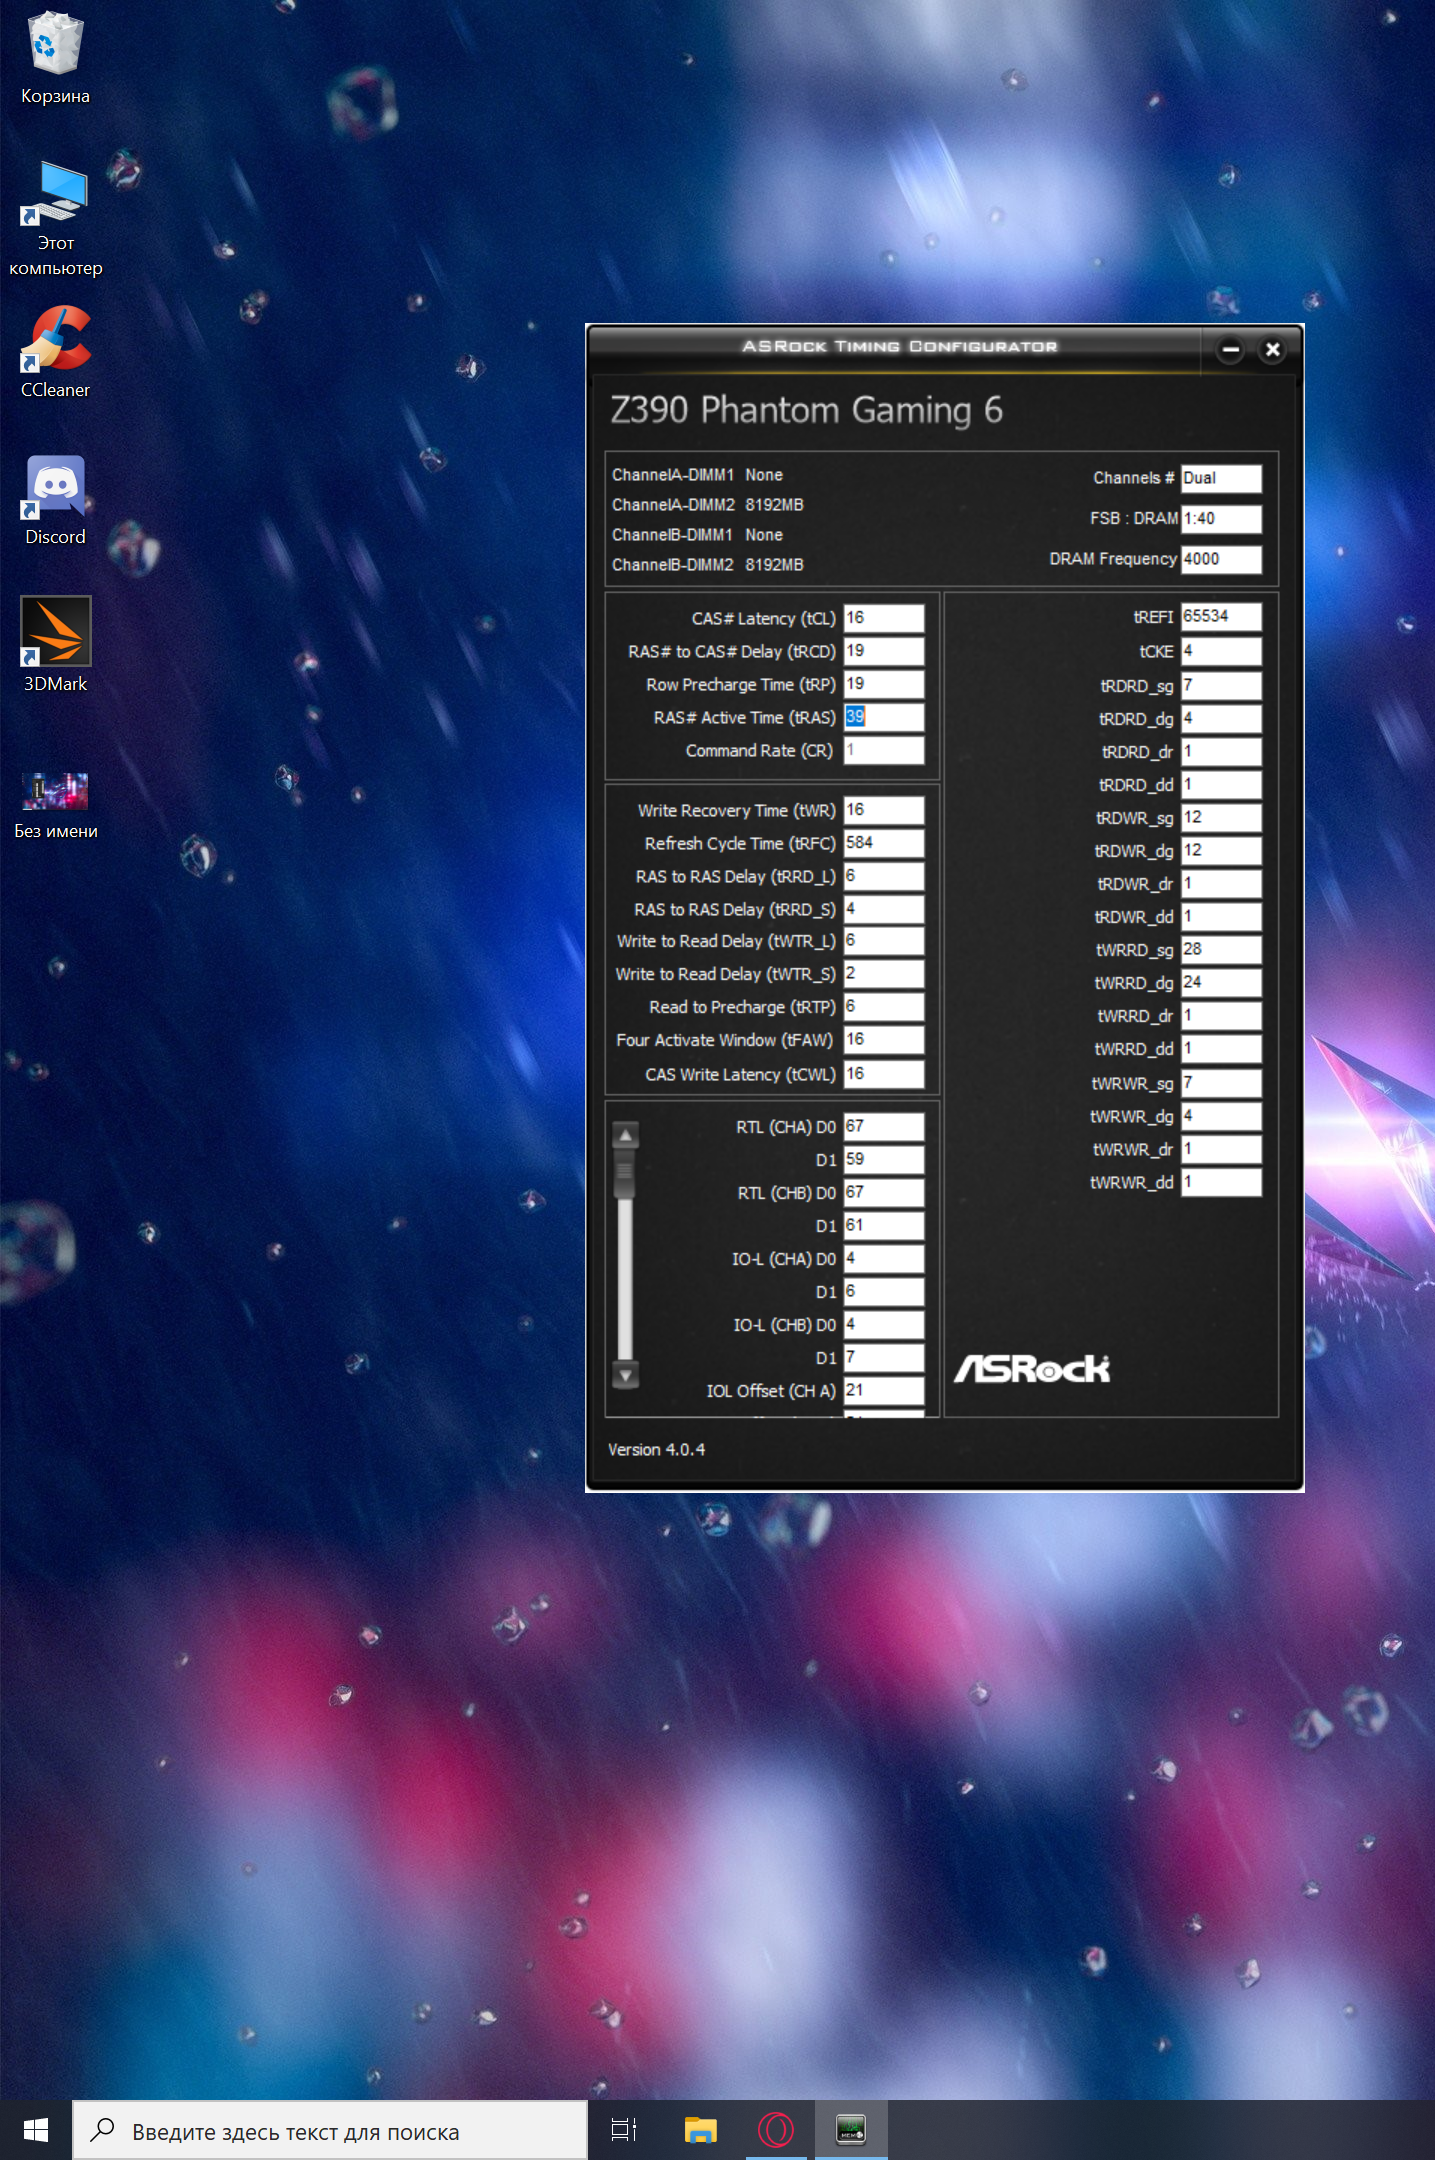Click the scroll up arrow in RTL list
This screenshot has width=1435, height=2160.
625,1135
